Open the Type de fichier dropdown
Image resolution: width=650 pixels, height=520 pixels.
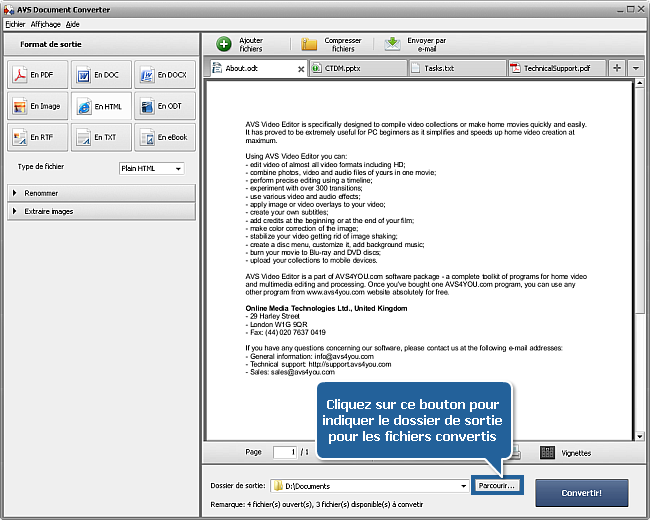point(151,168)
